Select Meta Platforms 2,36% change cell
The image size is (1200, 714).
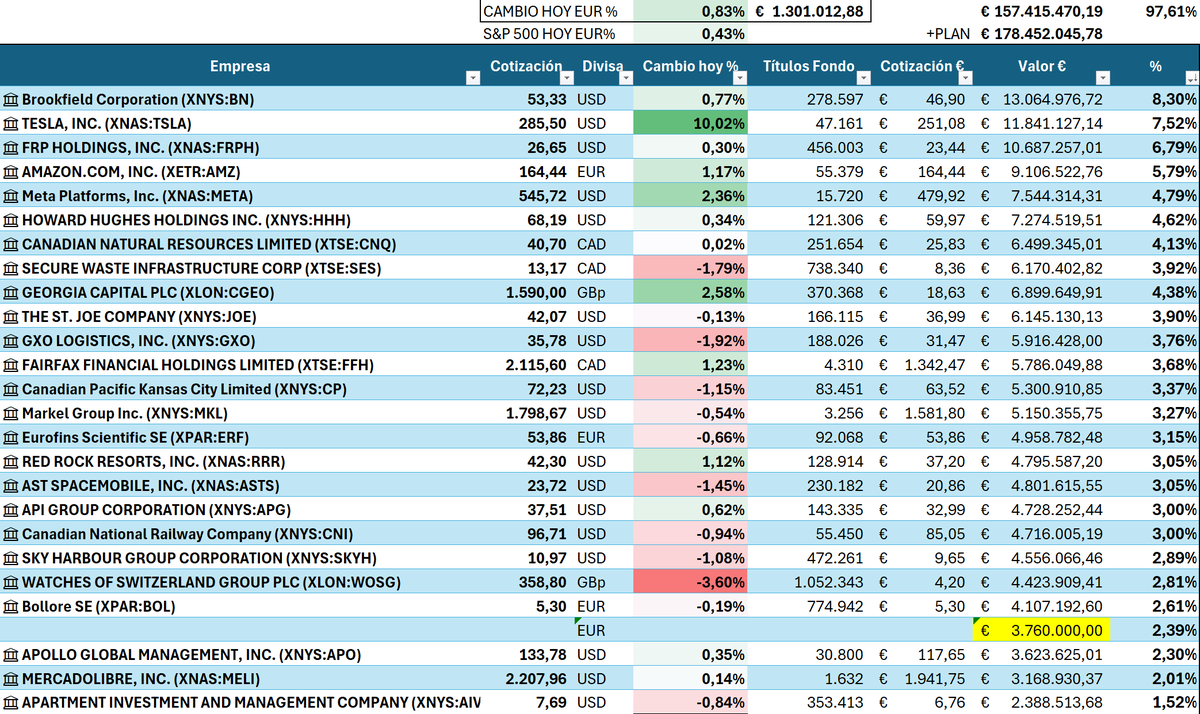(691, 196)
